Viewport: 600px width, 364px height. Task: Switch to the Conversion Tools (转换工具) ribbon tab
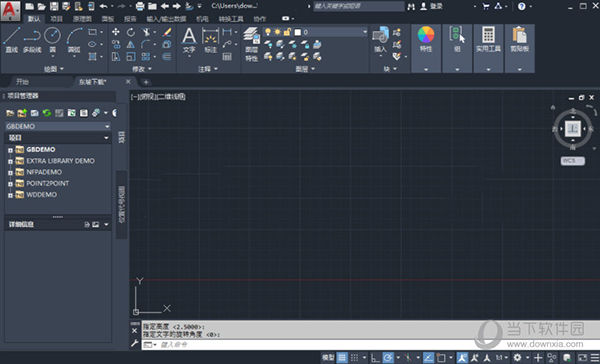[x=231, y=19]
